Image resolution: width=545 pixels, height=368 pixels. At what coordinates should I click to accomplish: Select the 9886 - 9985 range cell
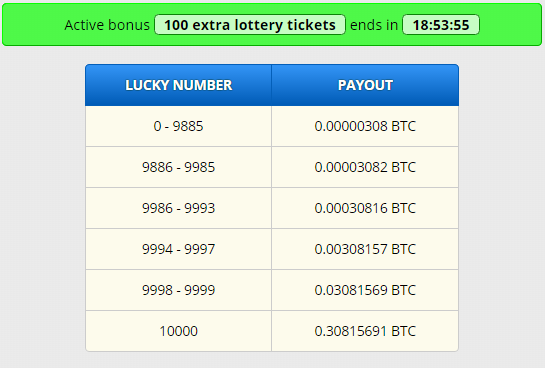point(178,167)
